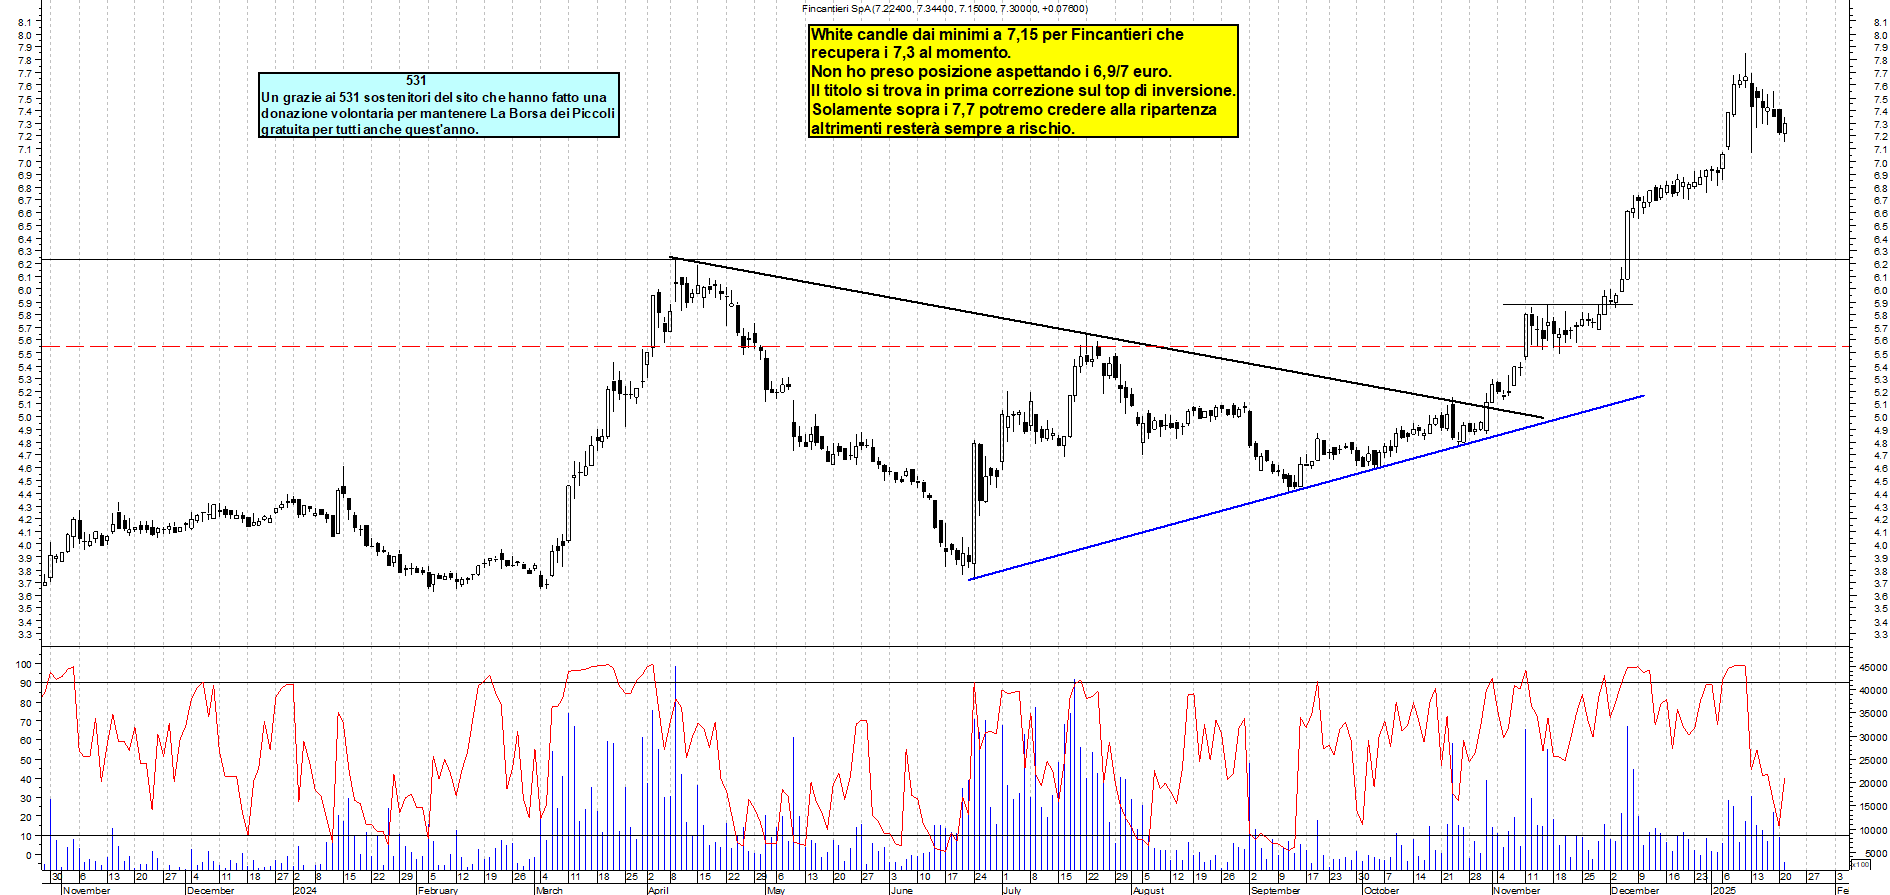
Task: Click the 'x100' volume multiplier box
Action: pyautogui.click(x=1860, y=864)
